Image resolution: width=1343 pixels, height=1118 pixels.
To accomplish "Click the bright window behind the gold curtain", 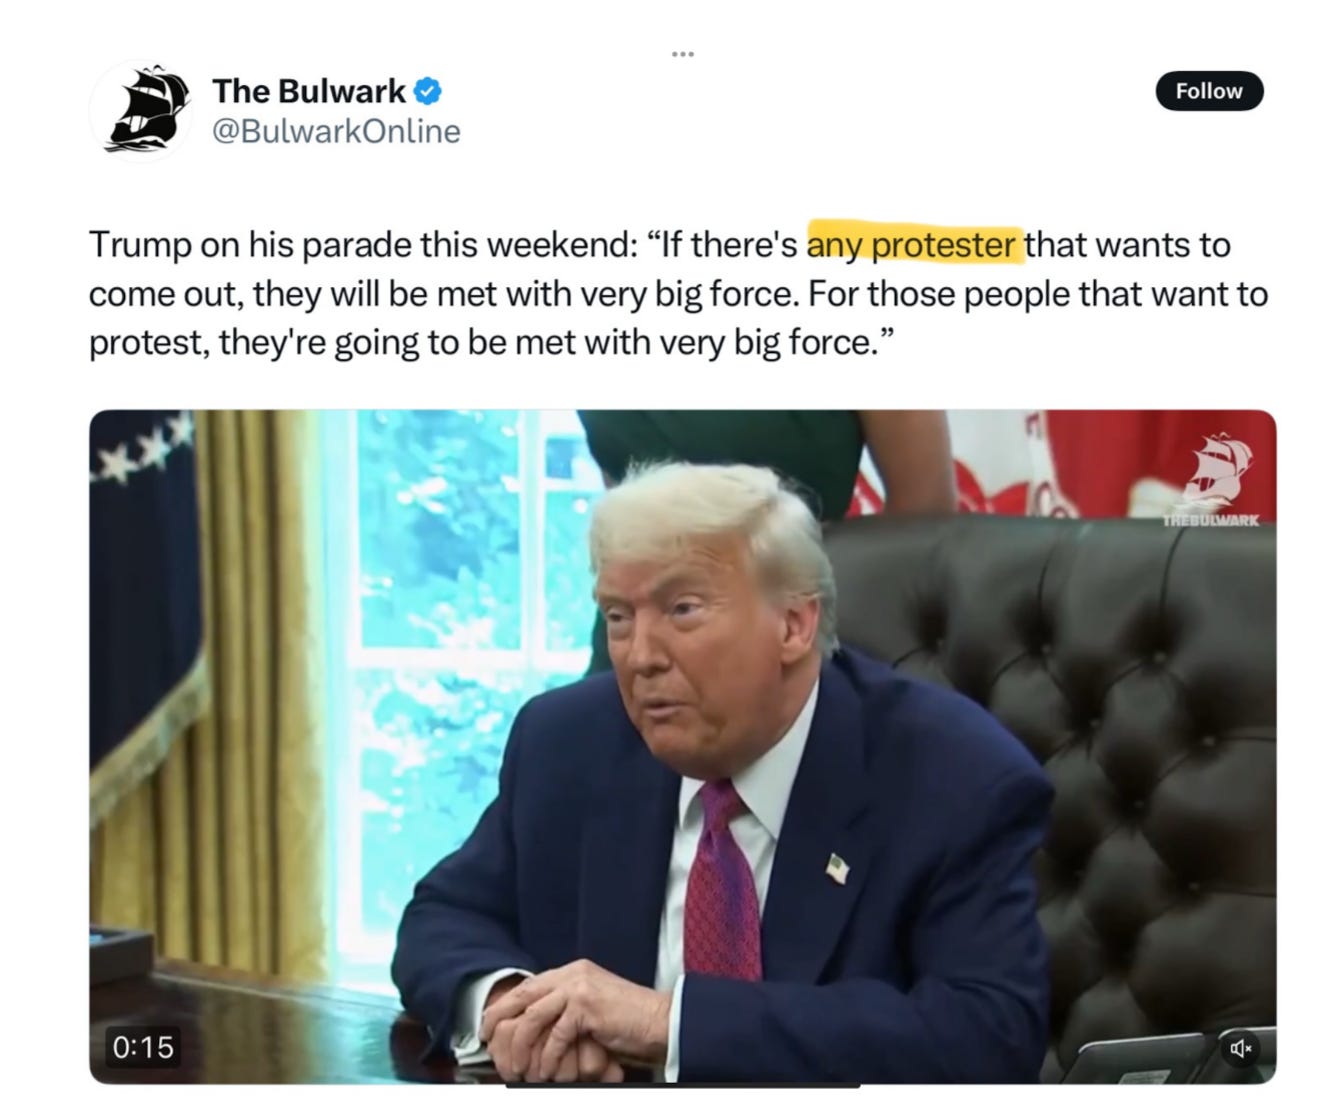I will click(460, 640).
